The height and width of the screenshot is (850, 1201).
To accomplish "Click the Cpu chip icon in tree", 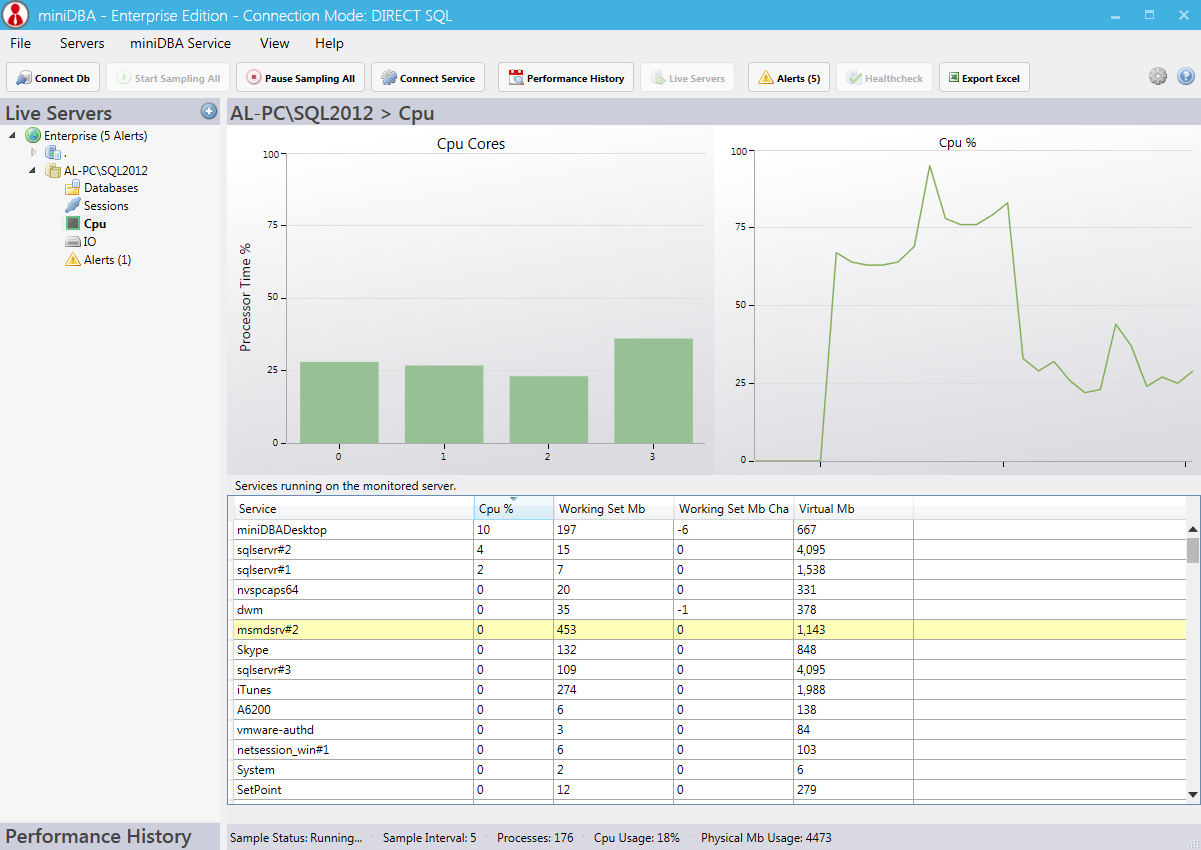I will pos(73,224).
